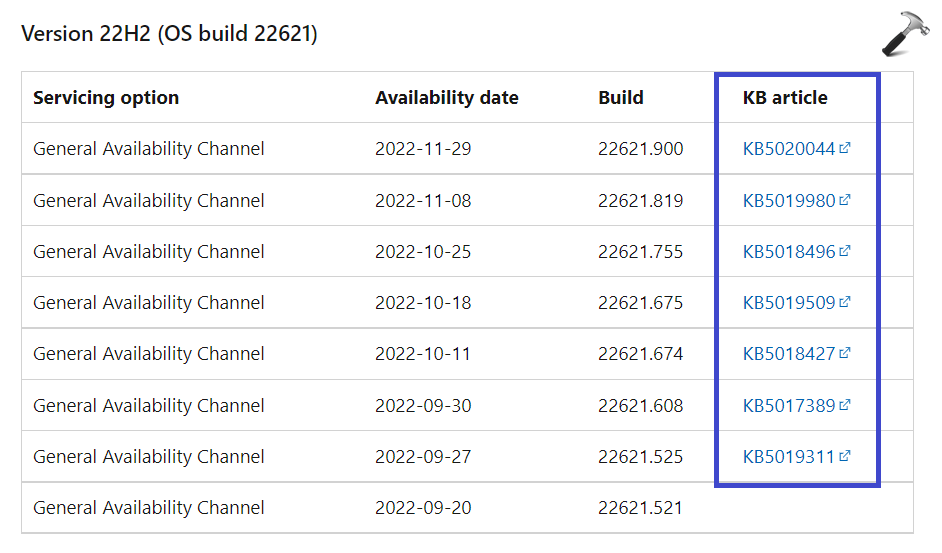942x553 pixels.
Task: Click the hammer logo icon
Action: coord(905,33)
